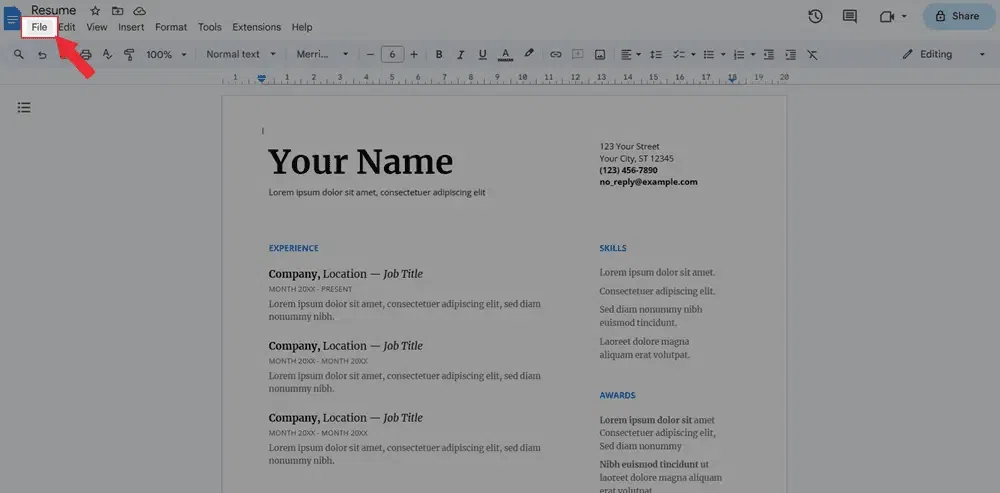Click the Google Docs home logo

click(x=12, y=18)
